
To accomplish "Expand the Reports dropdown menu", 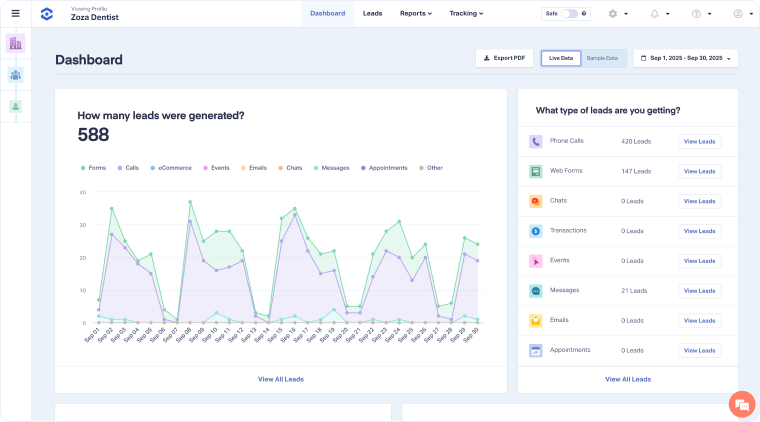I will pos(416,14).
